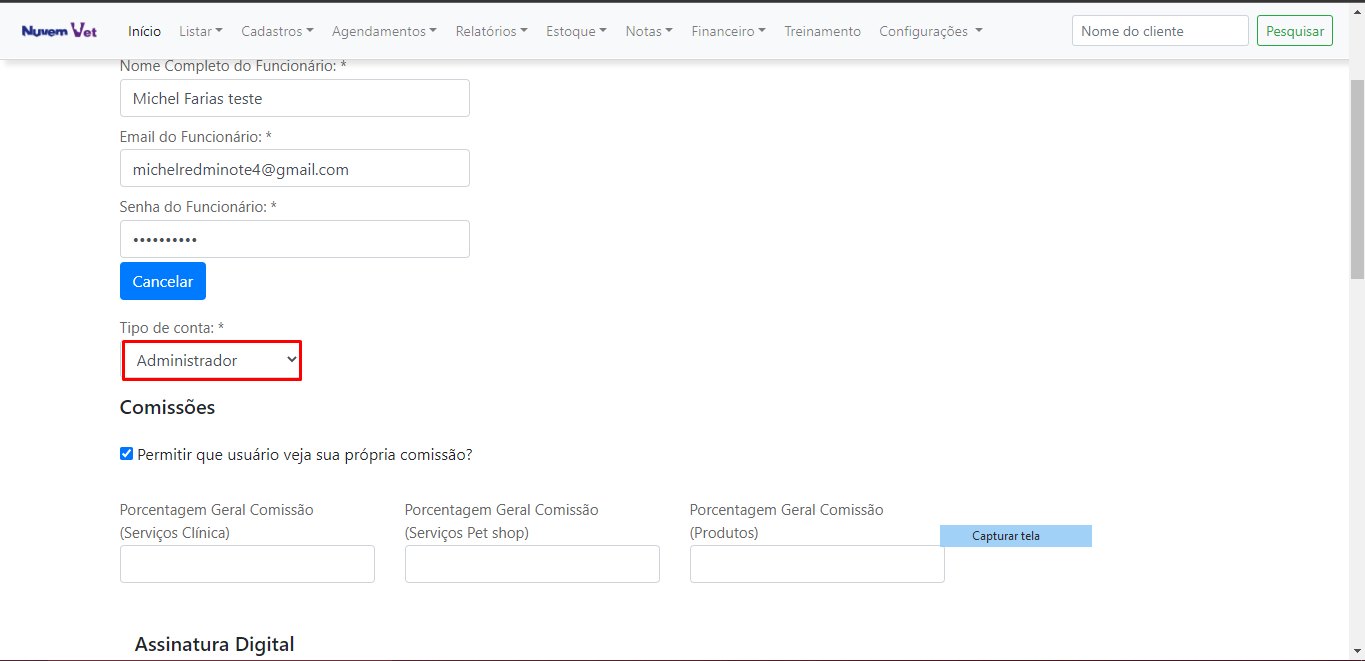Click the Nome Completo do Funcionário field
This screenshot has height=661, width=1365.
[294, 98]
